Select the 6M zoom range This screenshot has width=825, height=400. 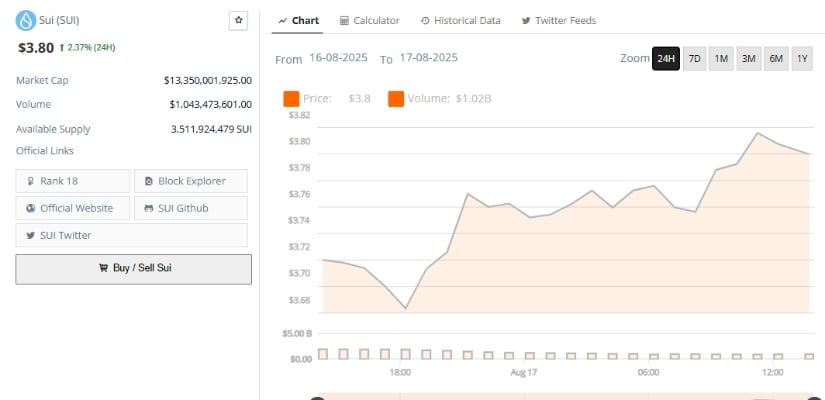click(776, 58)
